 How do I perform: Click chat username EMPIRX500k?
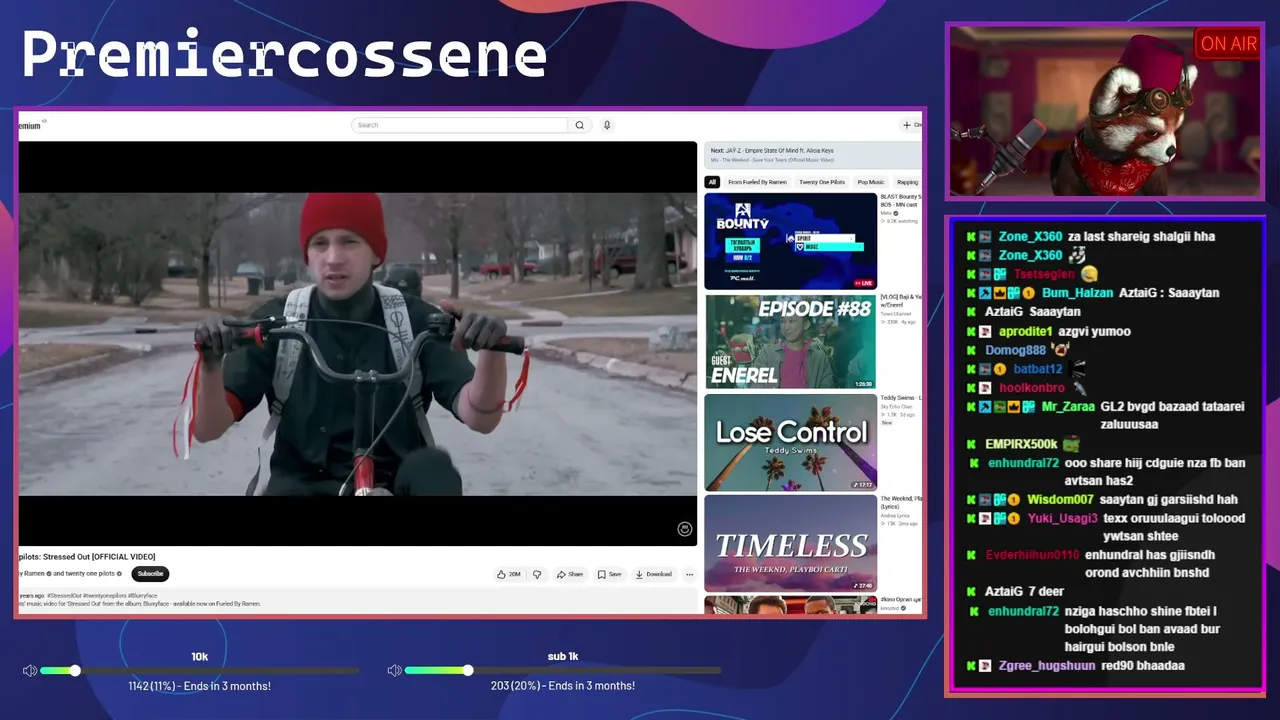click(x=1021, y=444)
